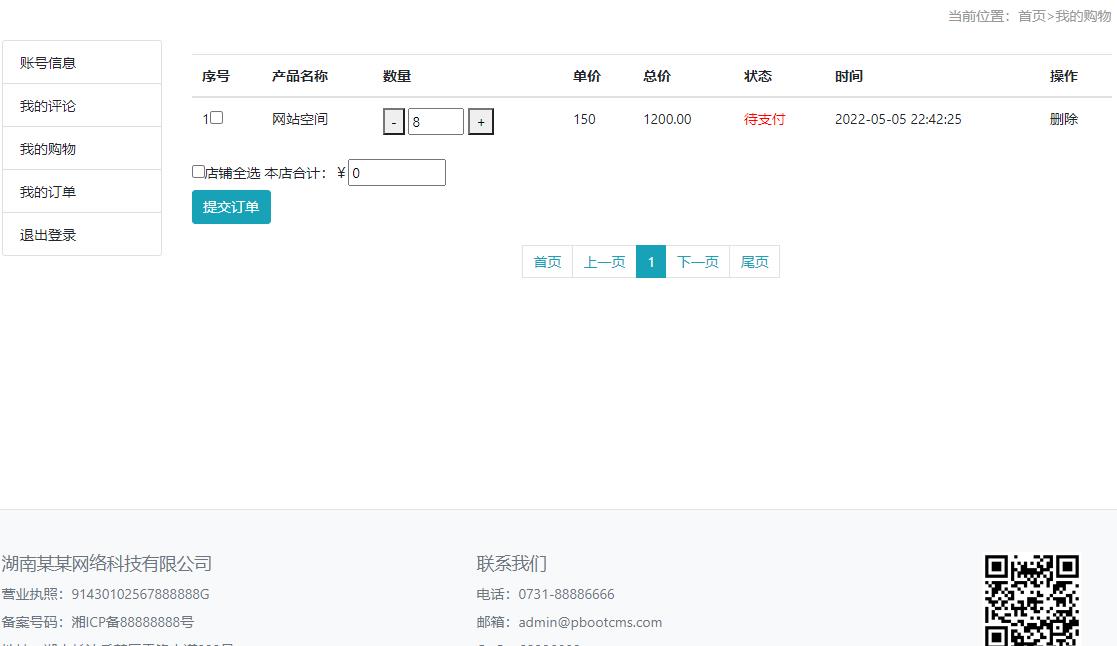Image resolution: width=1117 pixels, height=646 pixels.
Task: Tick the checkbox for item 1
Action: pos(216,118)
